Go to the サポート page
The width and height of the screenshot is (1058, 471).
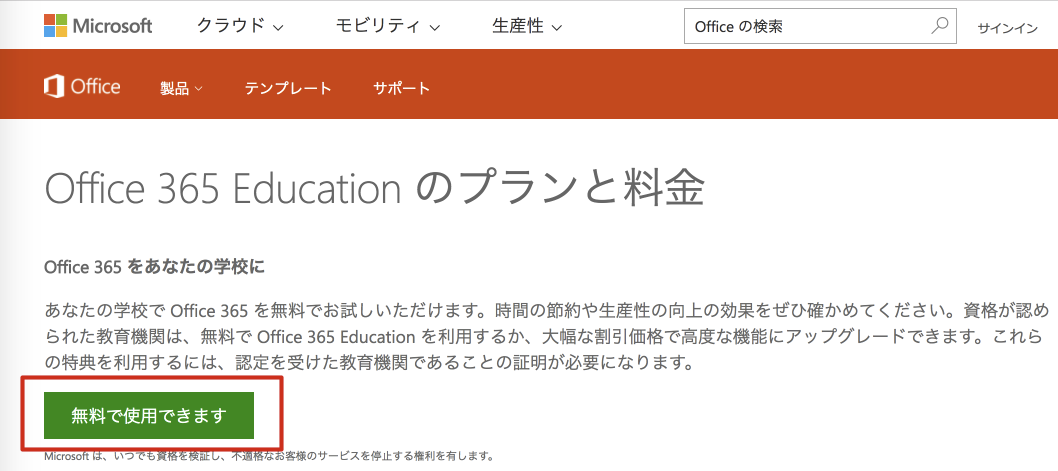(x=401, y=88)
